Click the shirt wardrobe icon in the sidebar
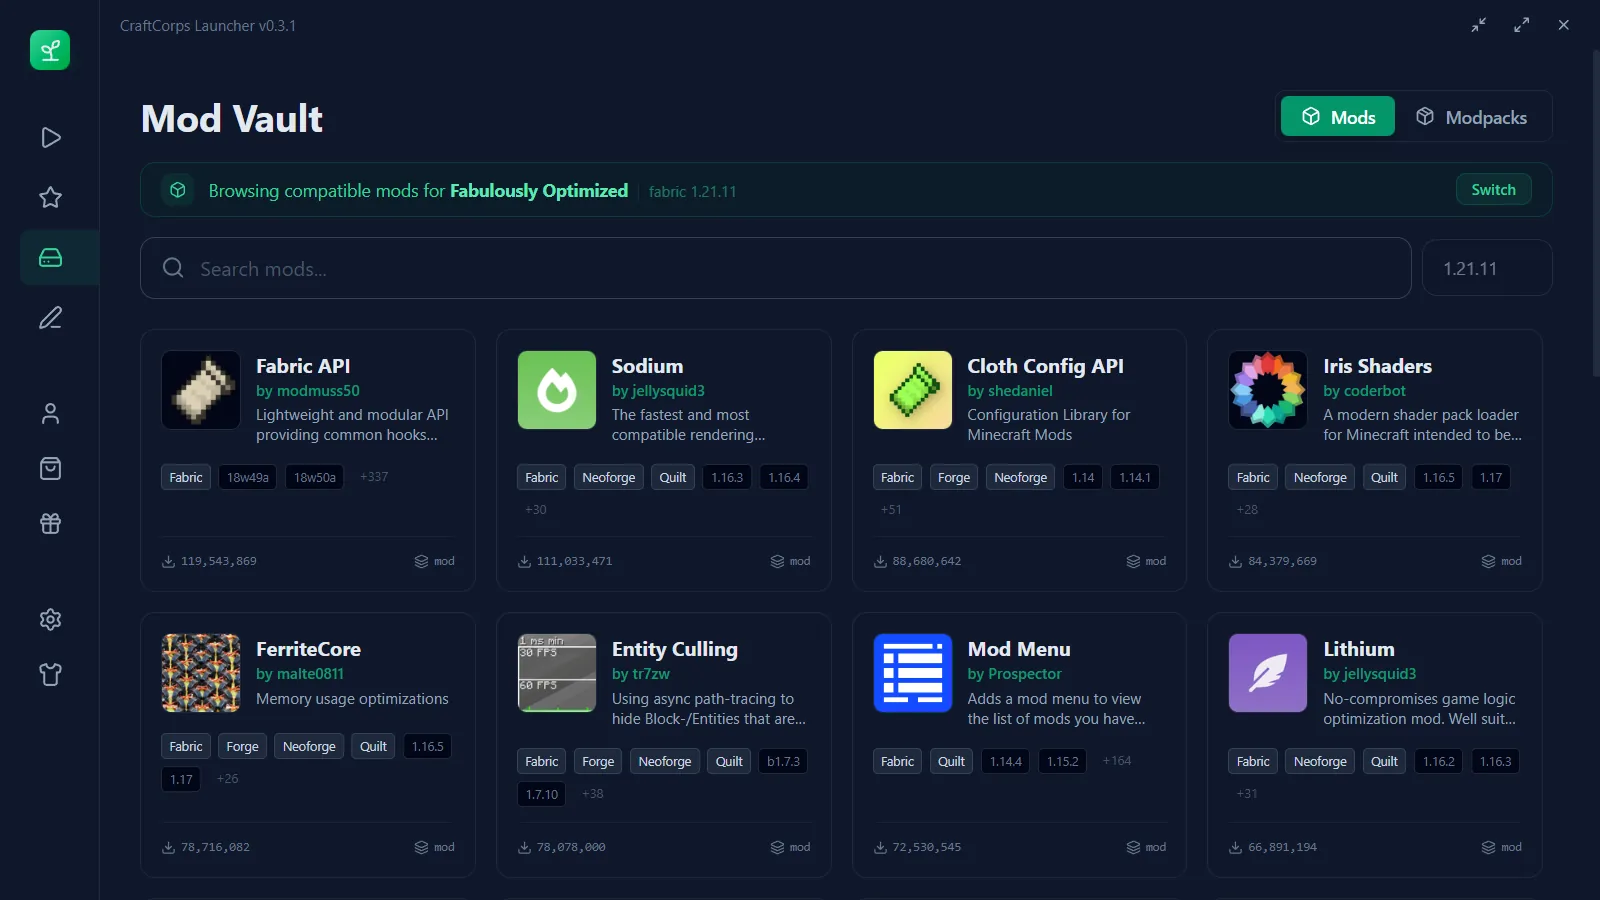Viewport: 1600px width, 900px height. pos(50,675)
